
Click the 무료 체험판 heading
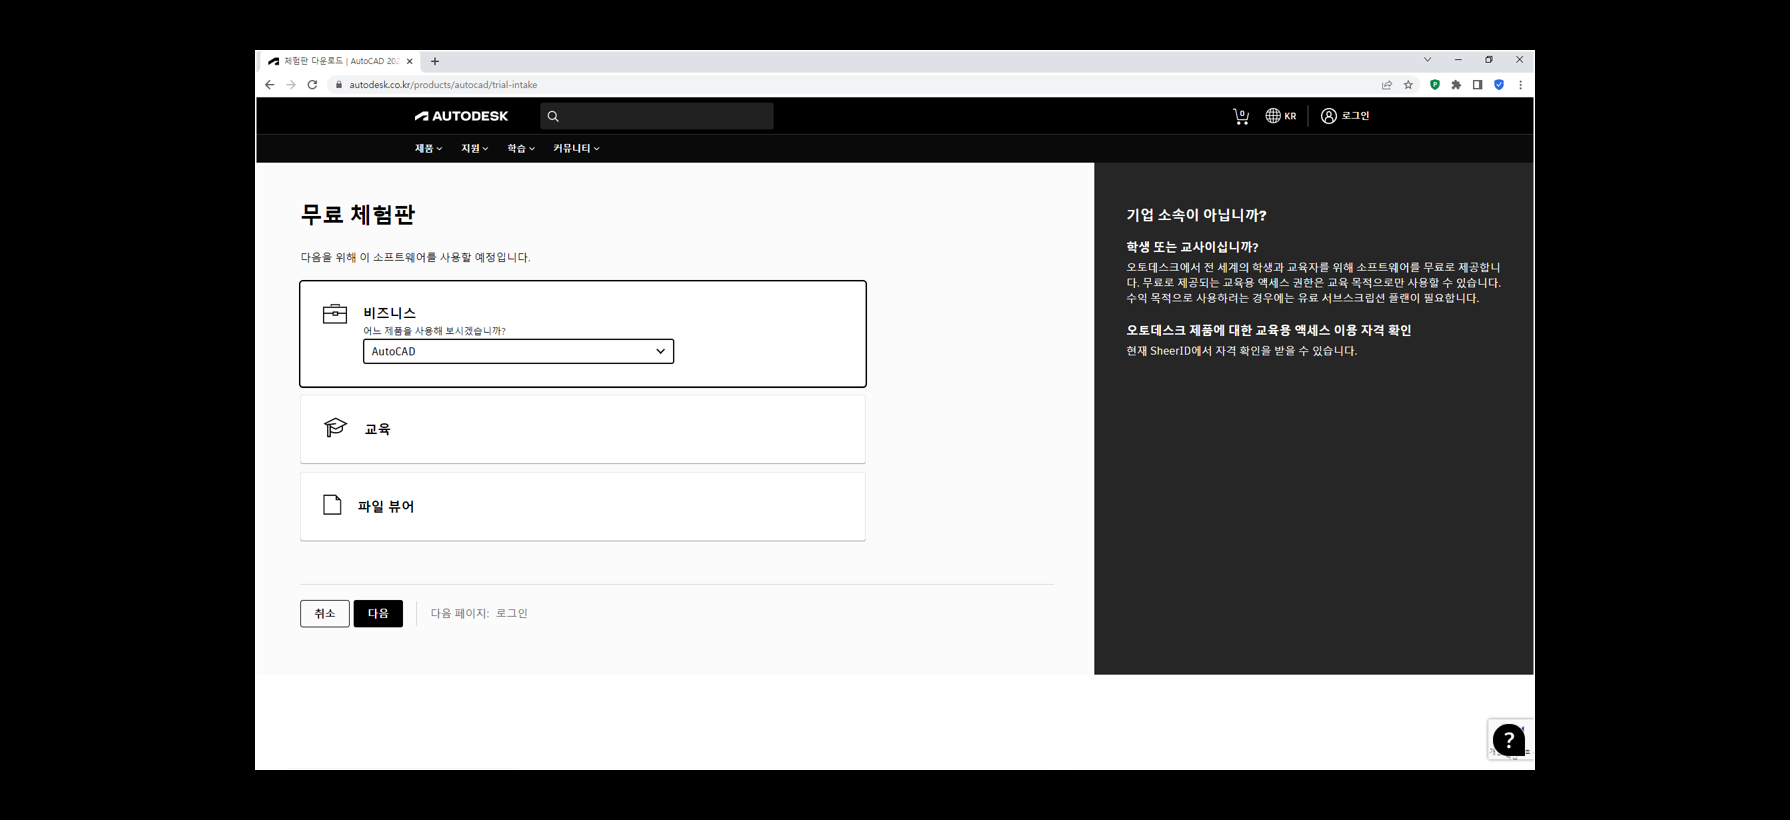coord(358,215)
